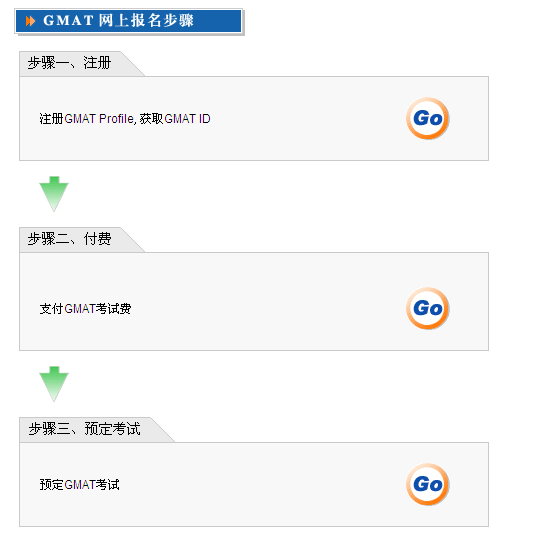The width and height of the screenshot is (538, 543).
Task: Click the word 注册 starting step one description
Action: 51,119
